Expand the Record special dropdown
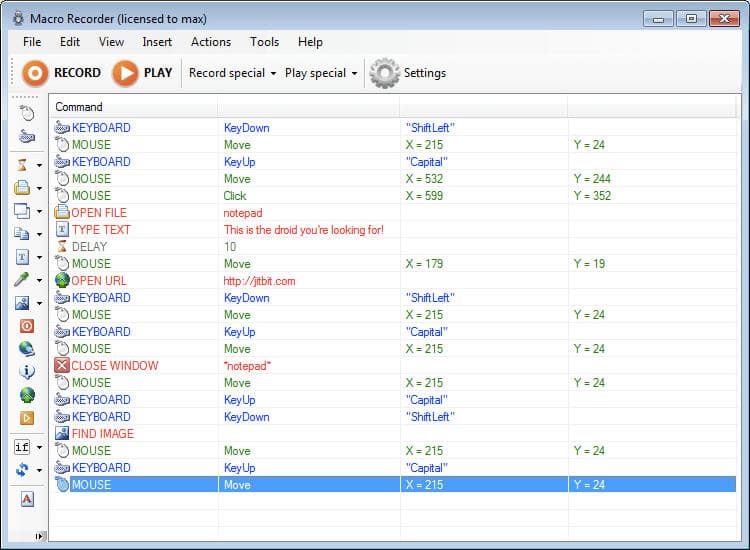Screen dimensions: 750x550 (x=232, y=73)
